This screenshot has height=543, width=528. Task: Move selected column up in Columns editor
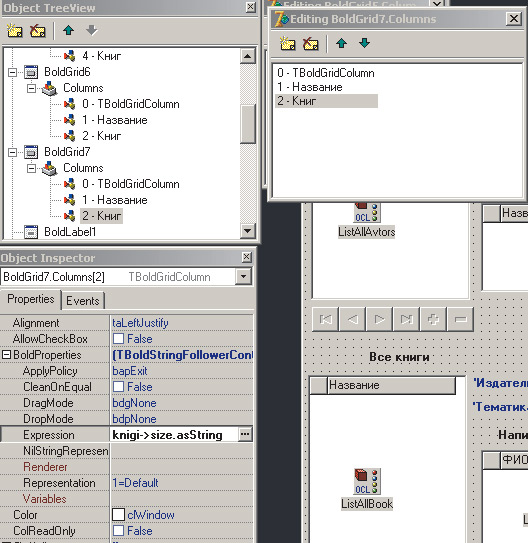point(341,43)
